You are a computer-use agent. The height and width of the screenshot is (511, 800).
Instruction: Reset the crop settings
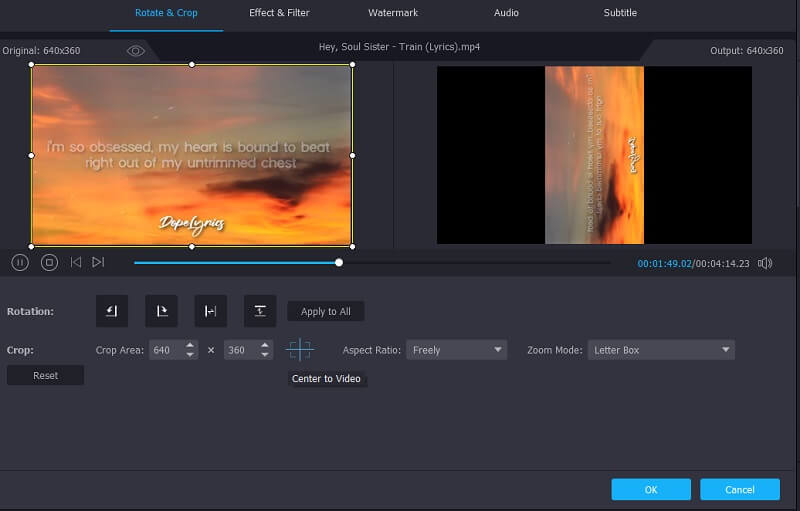[45, 376]
